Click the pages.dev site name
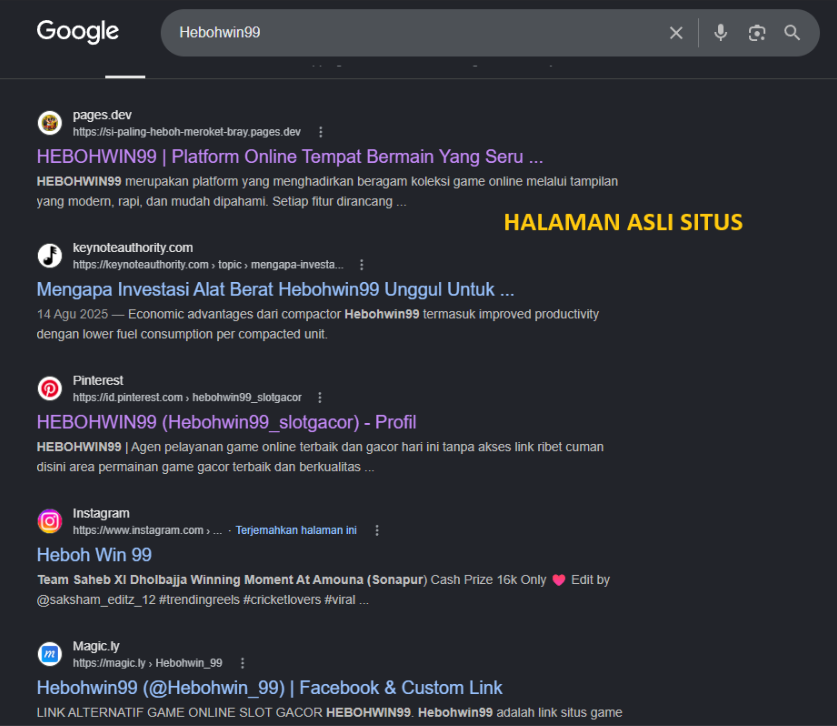The height and width of the screenshot is (726, 837). [102, 115]
